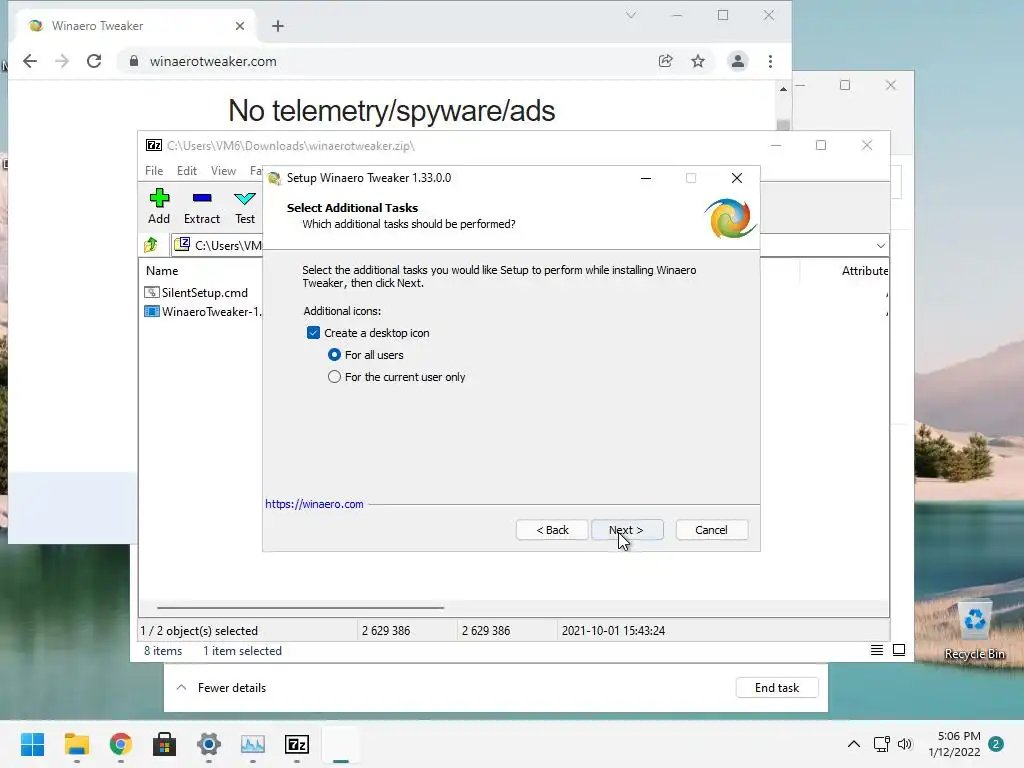Screen dimensions: 1024x768
Task: Select the For all users option
Action: click(x=334, y=355)
